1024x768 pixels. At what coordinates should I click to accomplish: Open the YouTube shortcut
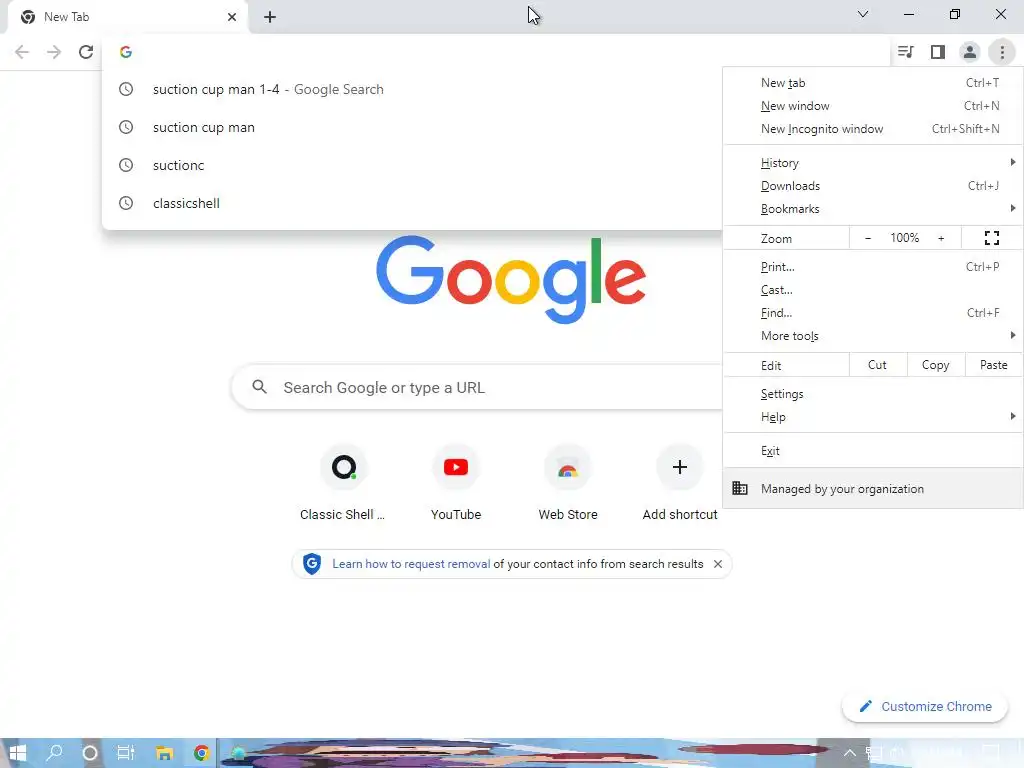click(x=456, y=483)
